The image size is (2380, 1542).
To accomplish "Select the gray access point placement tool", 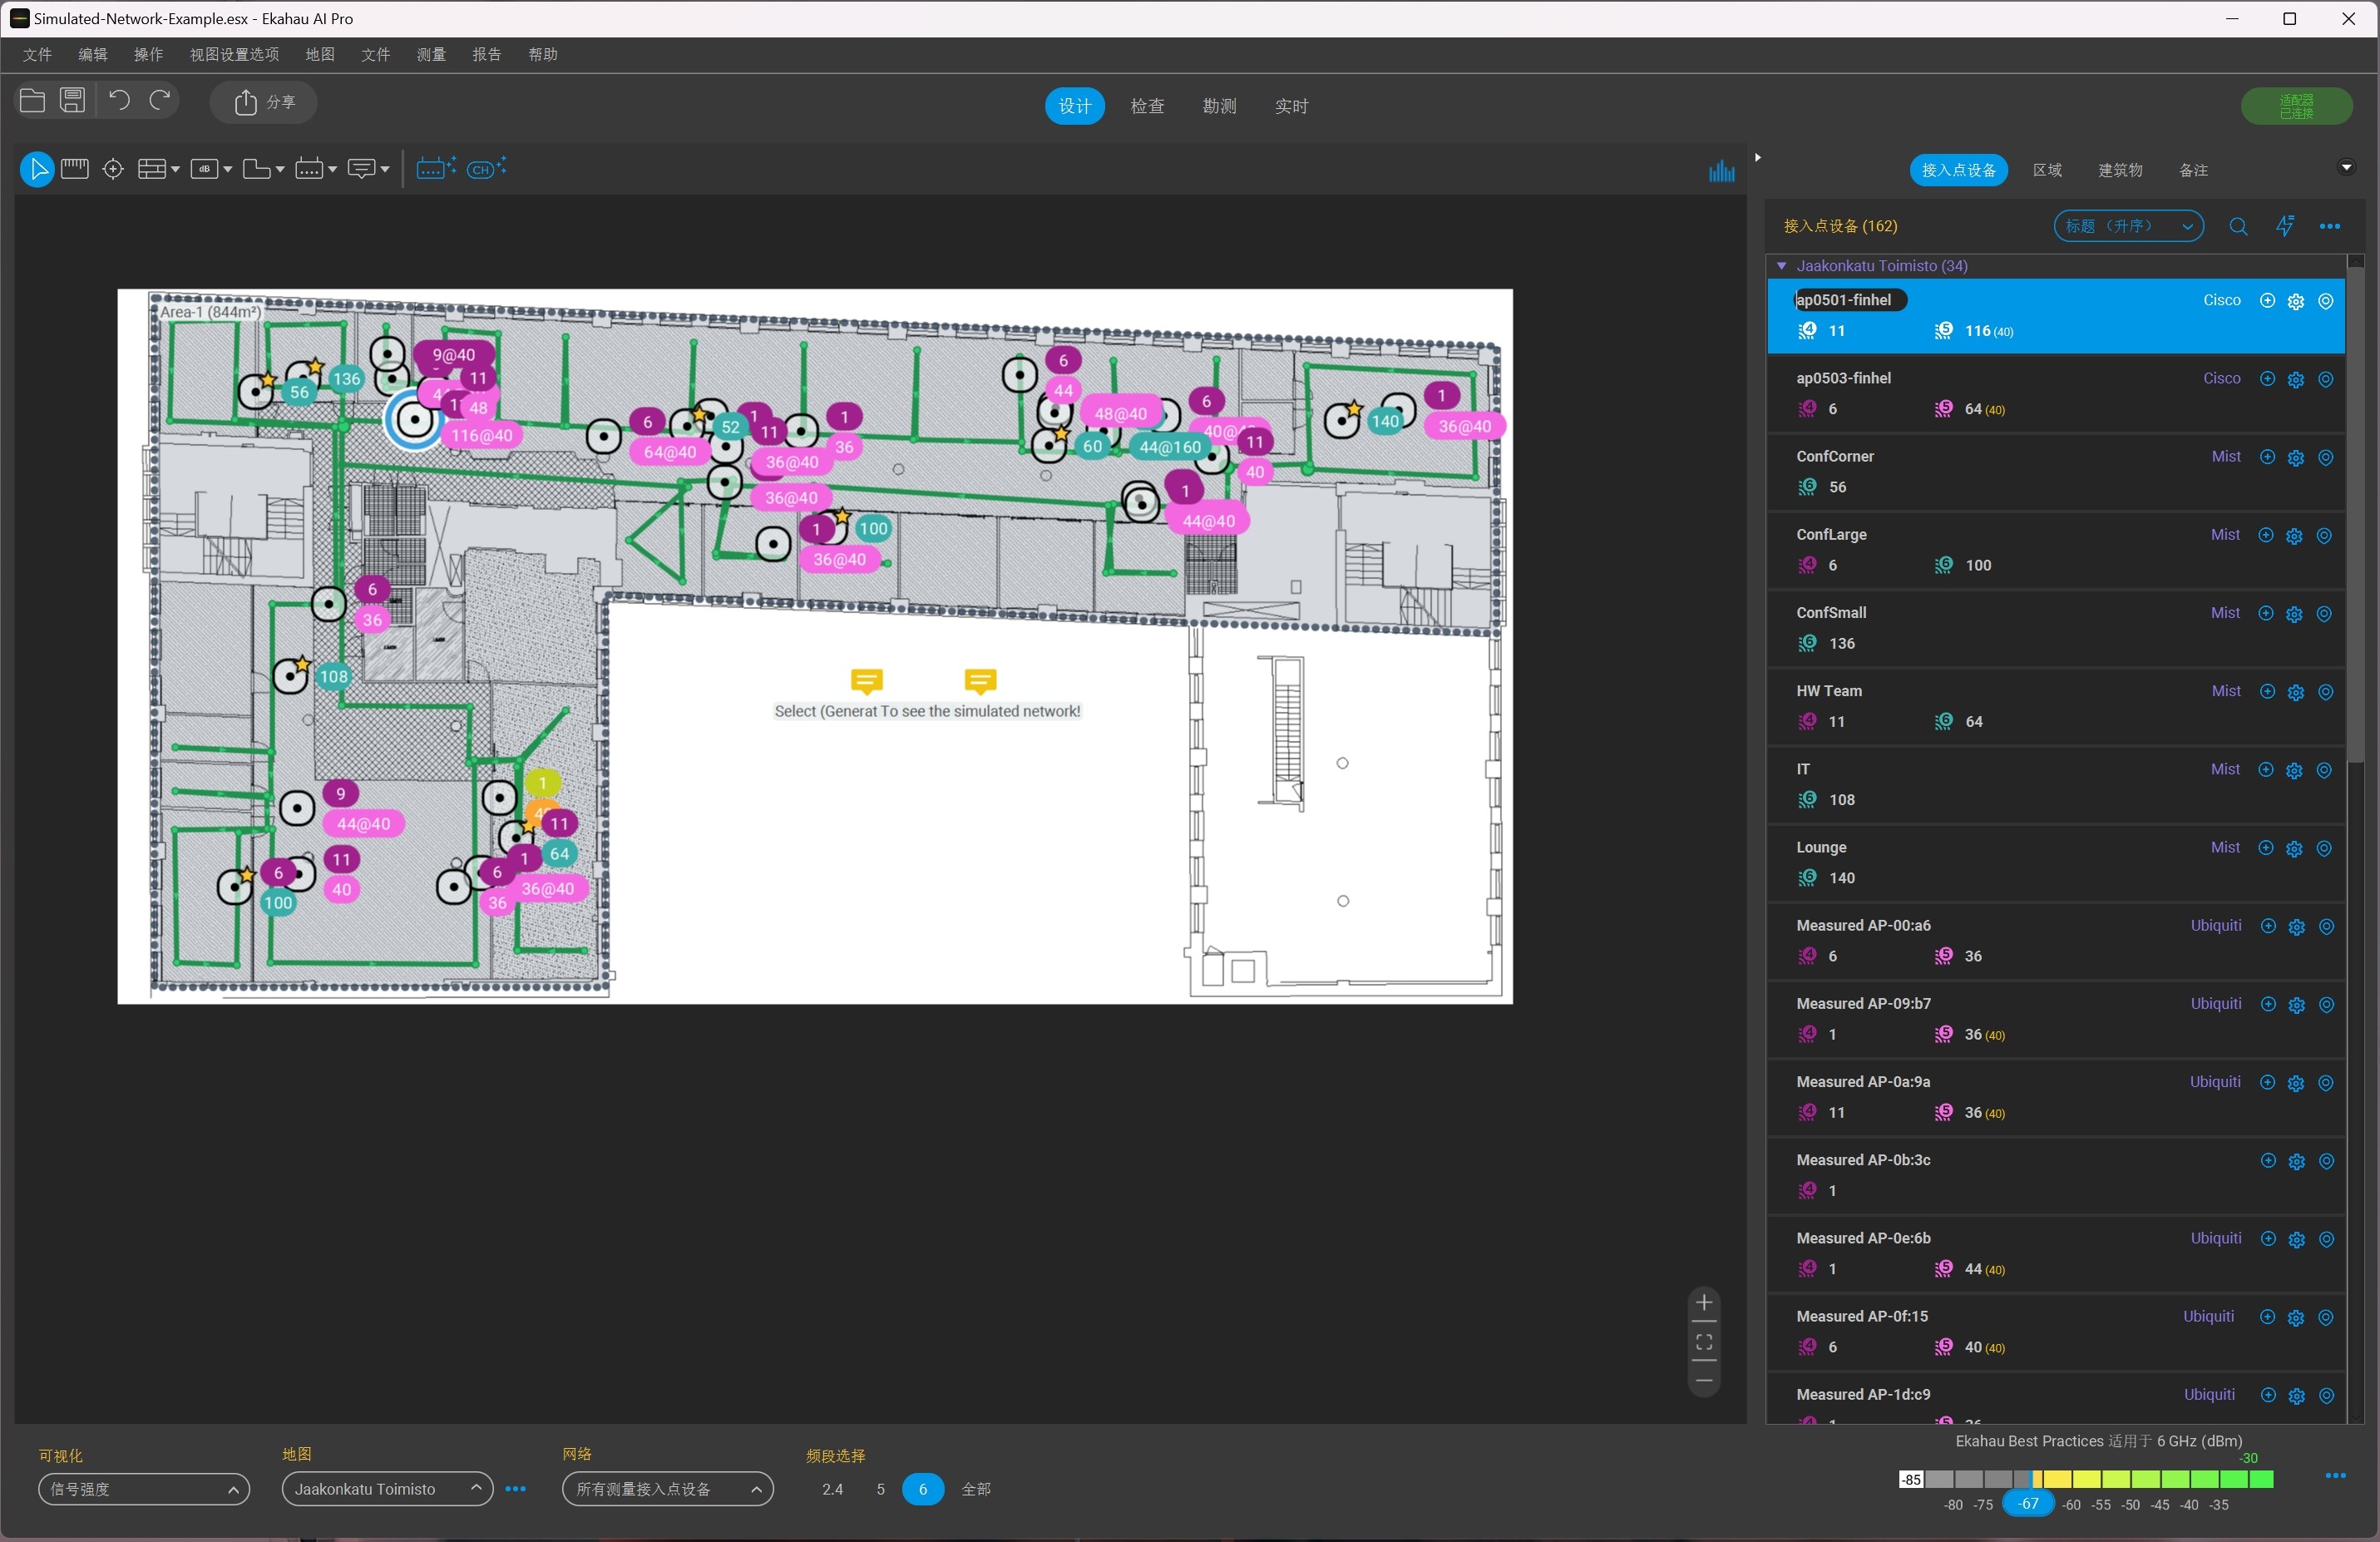I will pyautogui.click(x=309, y=169).
